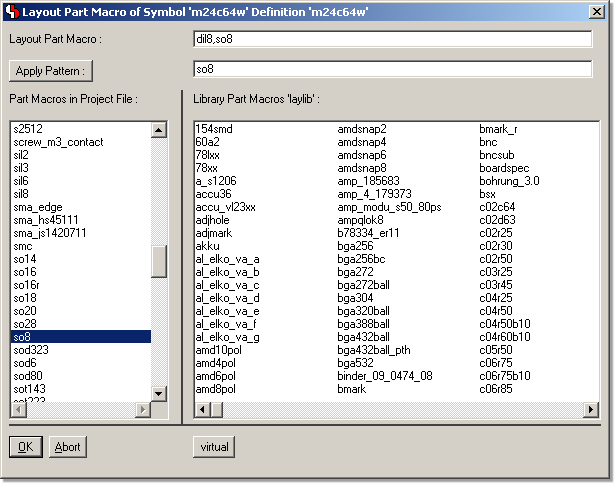Select s2512 in the project macros list
This screenshot has height=484, width=615.
(x=28, y=129)
